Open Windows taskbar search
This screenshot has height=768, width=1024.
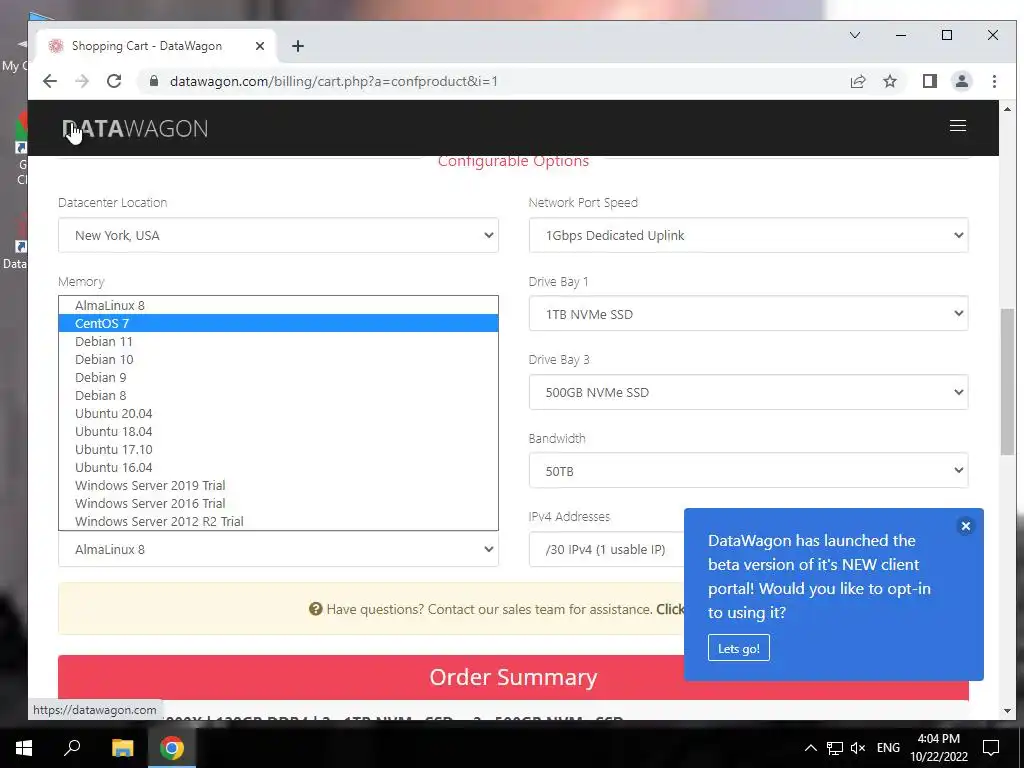point(72,748)
